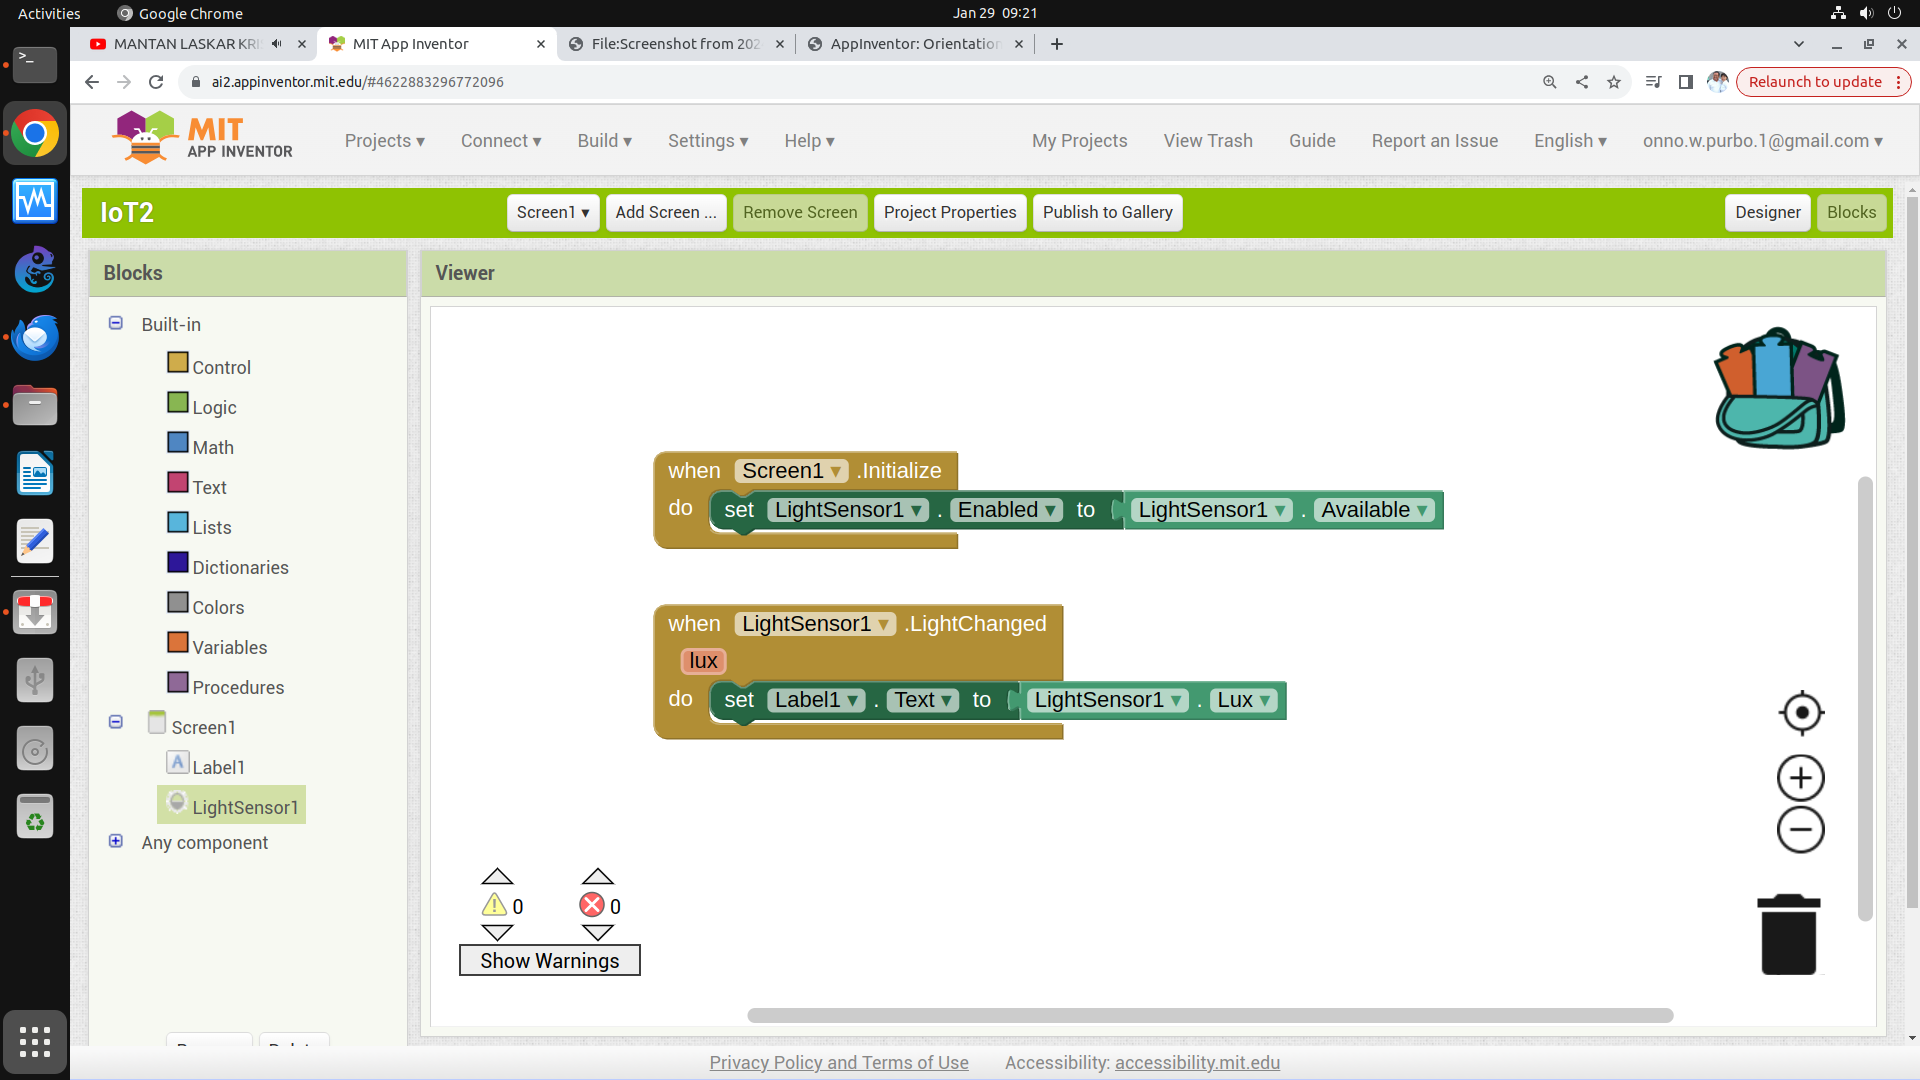
Task: Zoom out with the minus icon
Action: pos(1801,830)
